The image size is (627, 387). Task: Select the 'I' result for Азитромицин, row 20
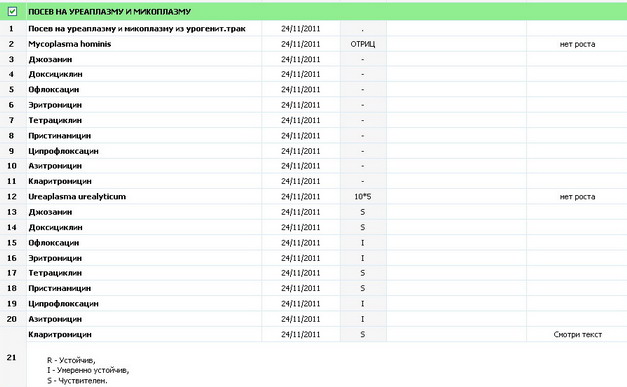pos(363,319)
